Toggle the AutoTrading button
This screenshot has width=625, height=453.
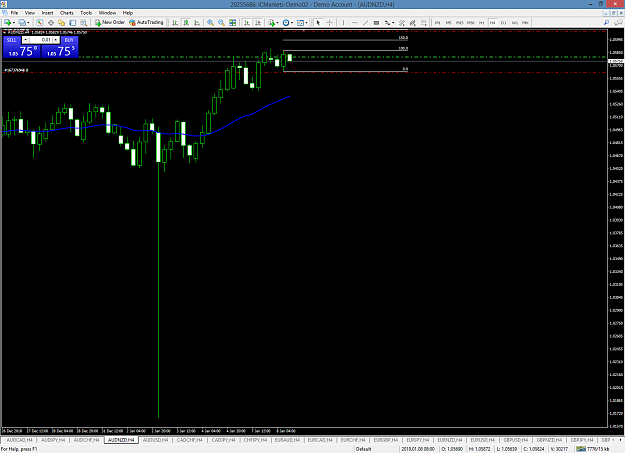tap(146, 22)
